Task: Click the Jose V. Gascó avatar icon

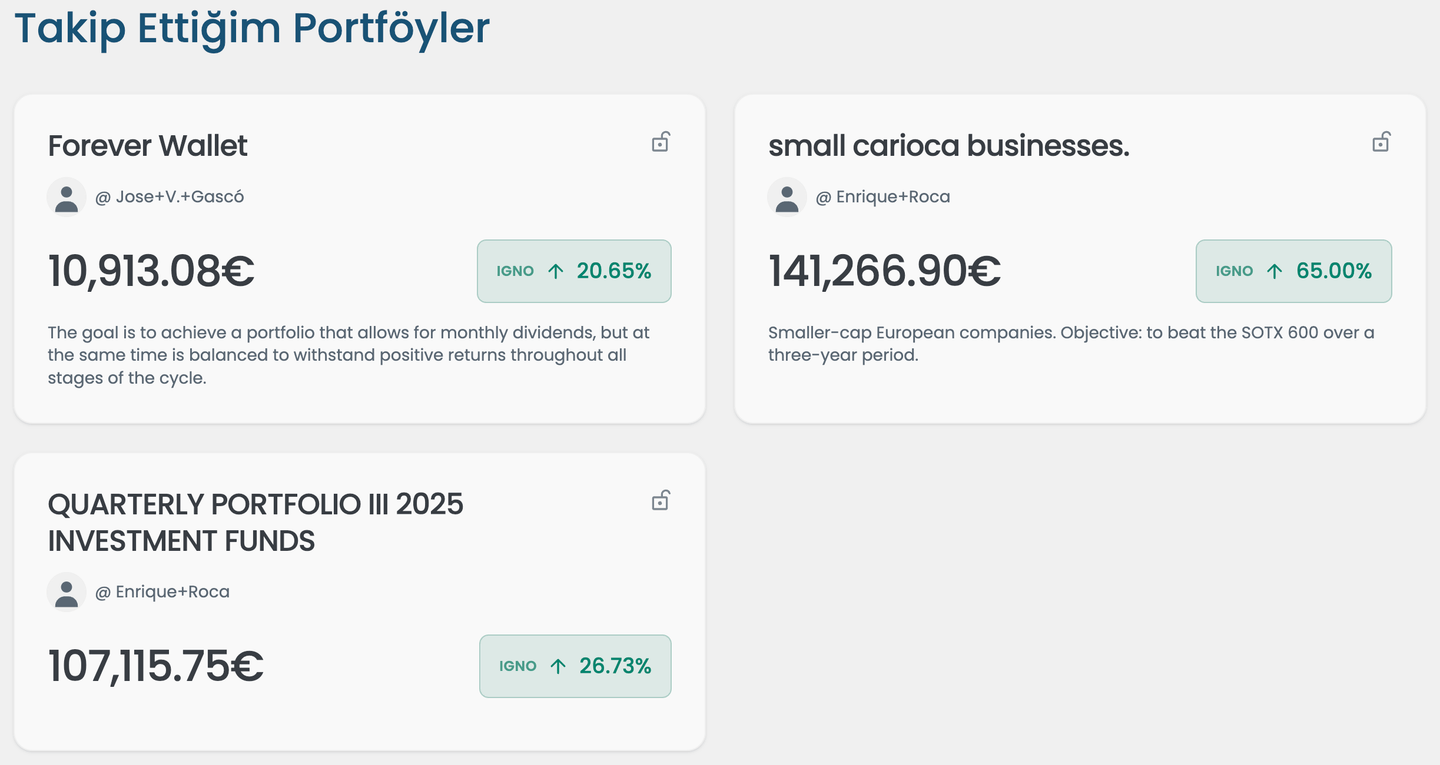Action: point(67,197)
